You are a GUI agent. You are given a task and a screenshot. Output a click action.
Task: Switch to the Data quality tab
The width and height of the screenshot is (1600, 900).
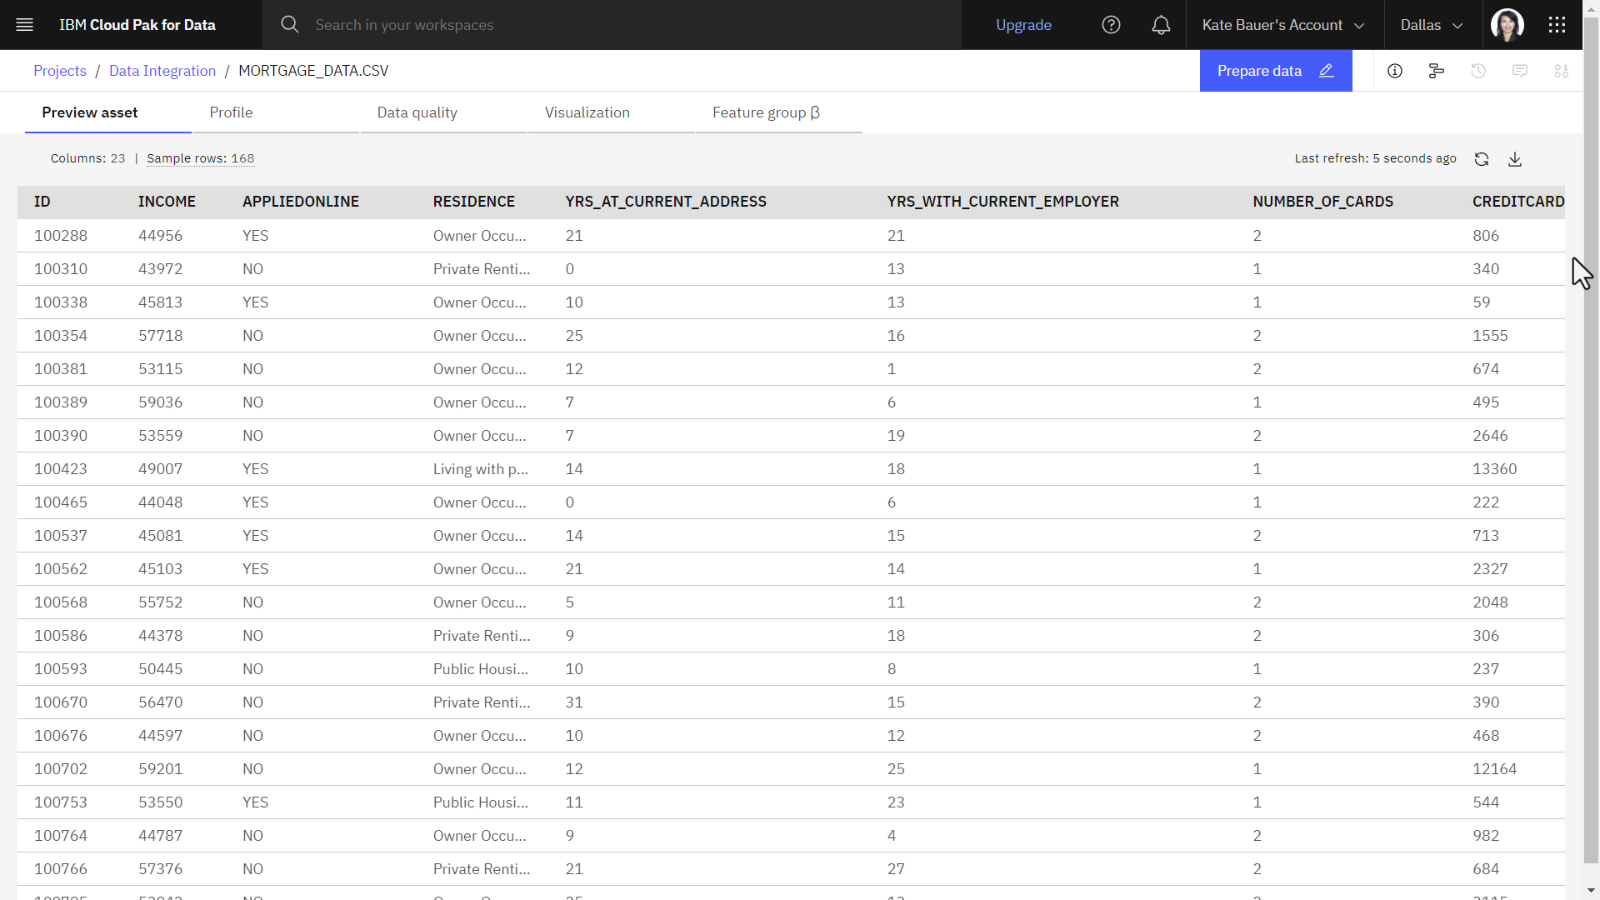pyautogui.click(x=443, y=113)
